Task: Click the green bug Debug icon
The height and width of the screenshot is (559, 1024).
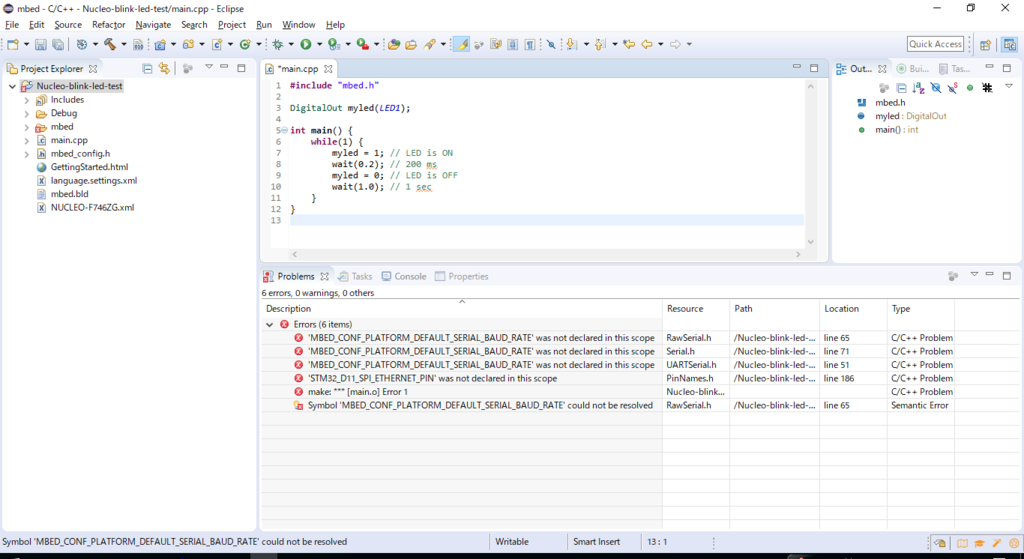Action: 278,44
